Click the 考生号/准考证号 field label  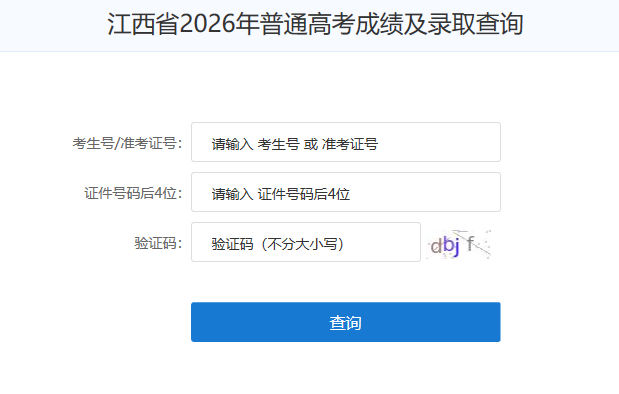pos(127,143)
